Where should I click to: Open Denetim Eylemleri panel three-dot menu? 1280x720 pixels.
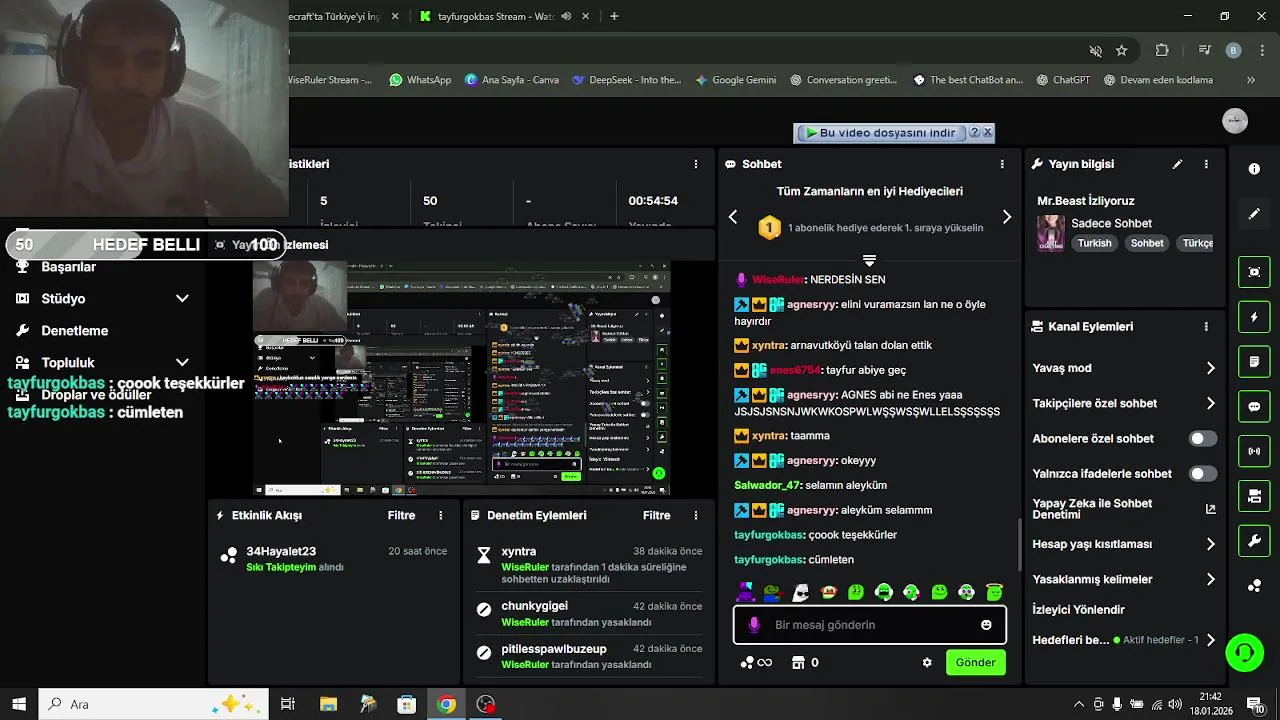pos(696,516)
